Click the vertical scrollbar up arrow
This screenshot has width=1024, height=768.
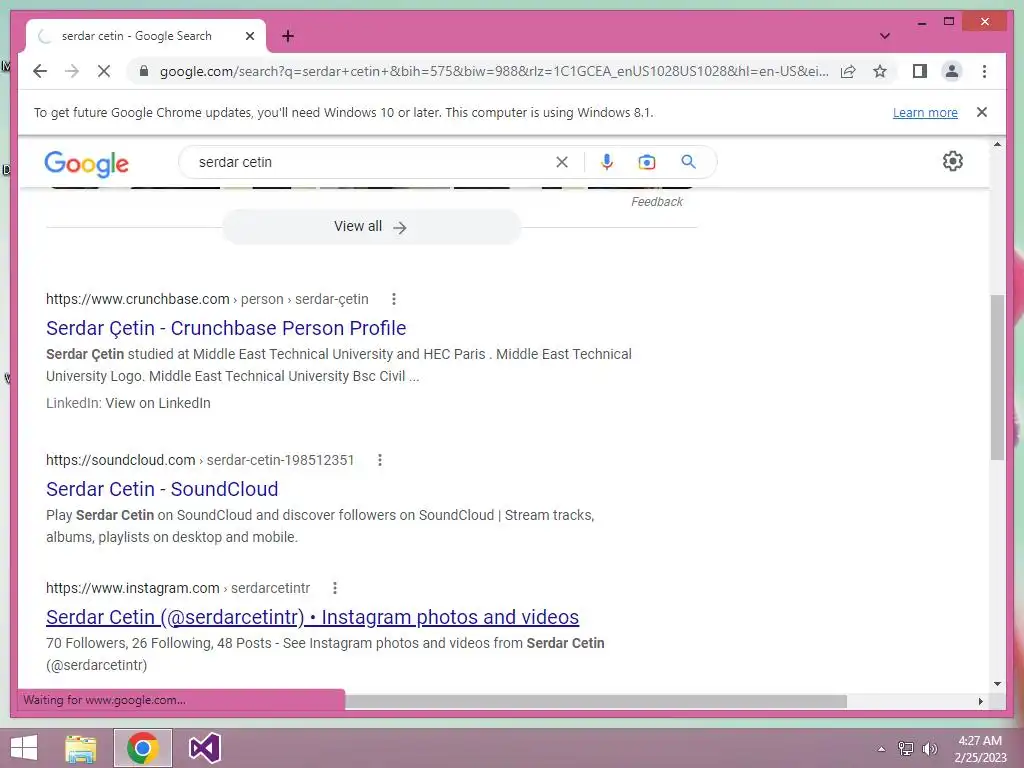click(x=997, y=144)
